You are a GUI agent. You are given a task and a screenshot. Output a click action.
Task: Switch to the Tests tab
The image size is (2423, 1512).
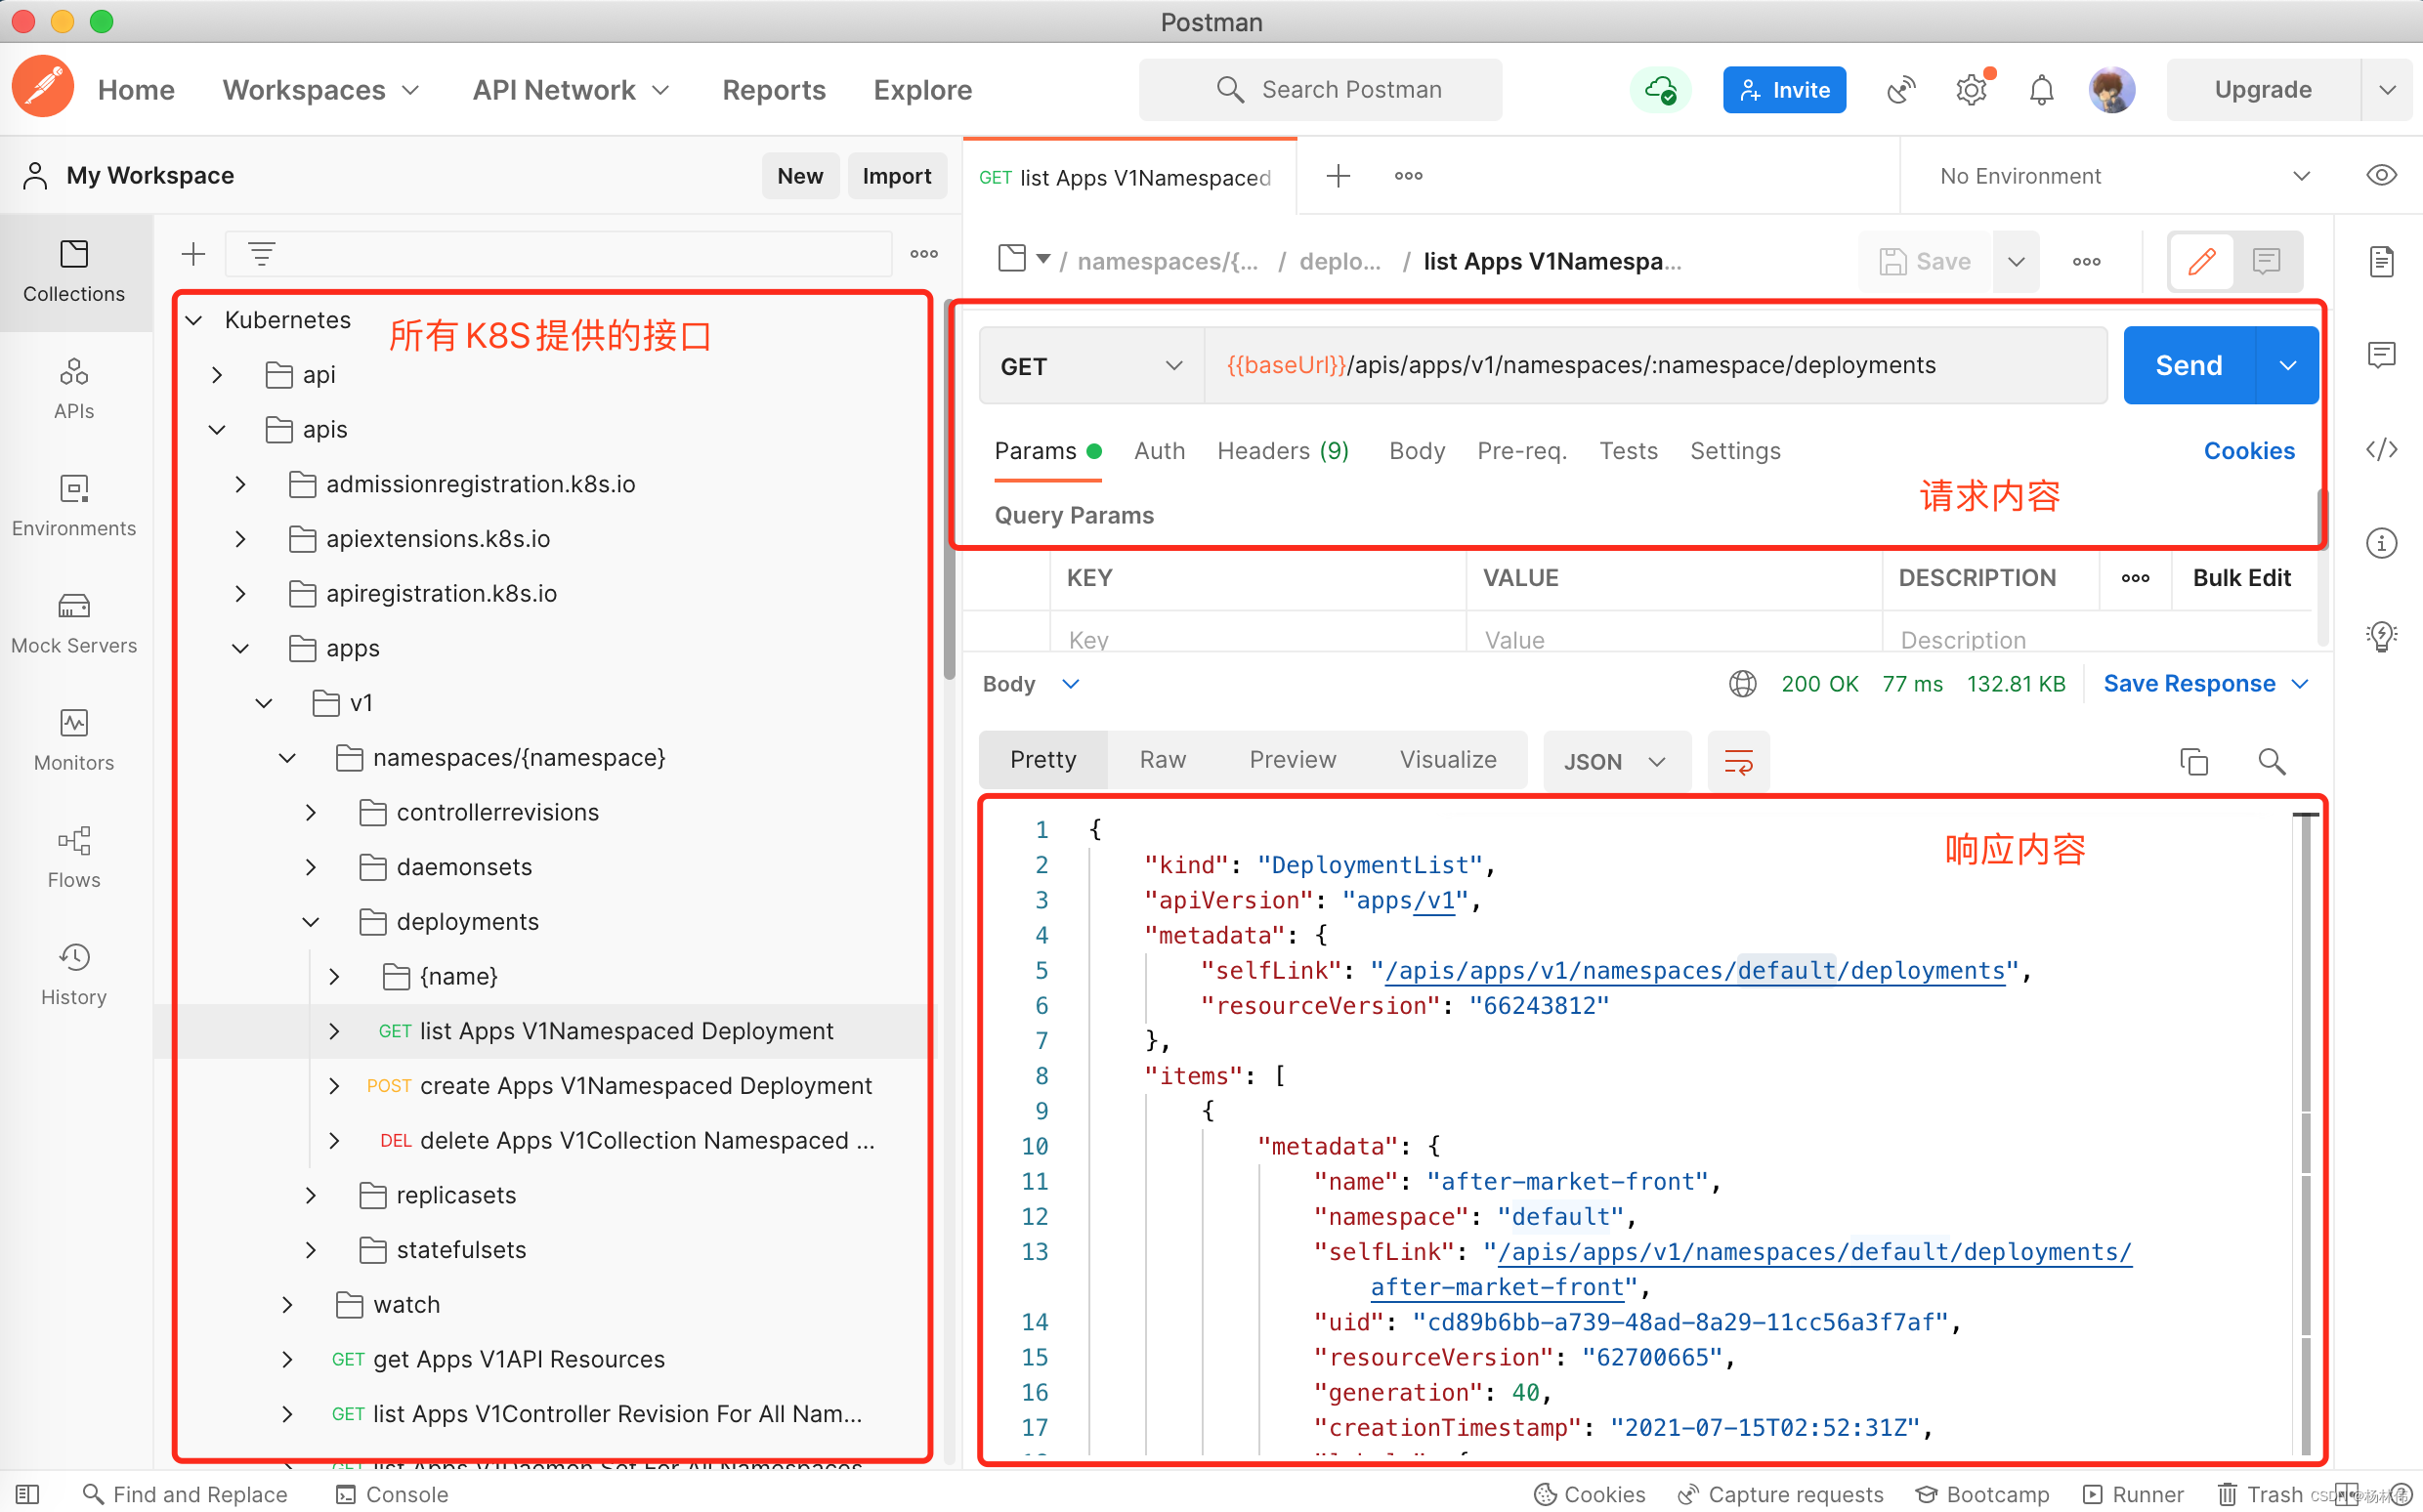(1628, 451)
